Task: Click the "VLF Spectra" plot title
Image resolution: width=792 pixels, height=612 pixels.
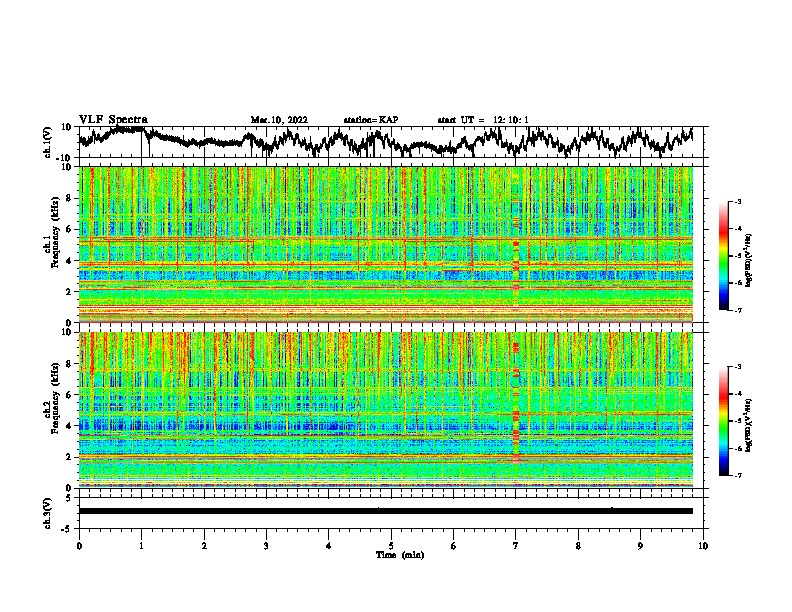Action: coord(113,119)
